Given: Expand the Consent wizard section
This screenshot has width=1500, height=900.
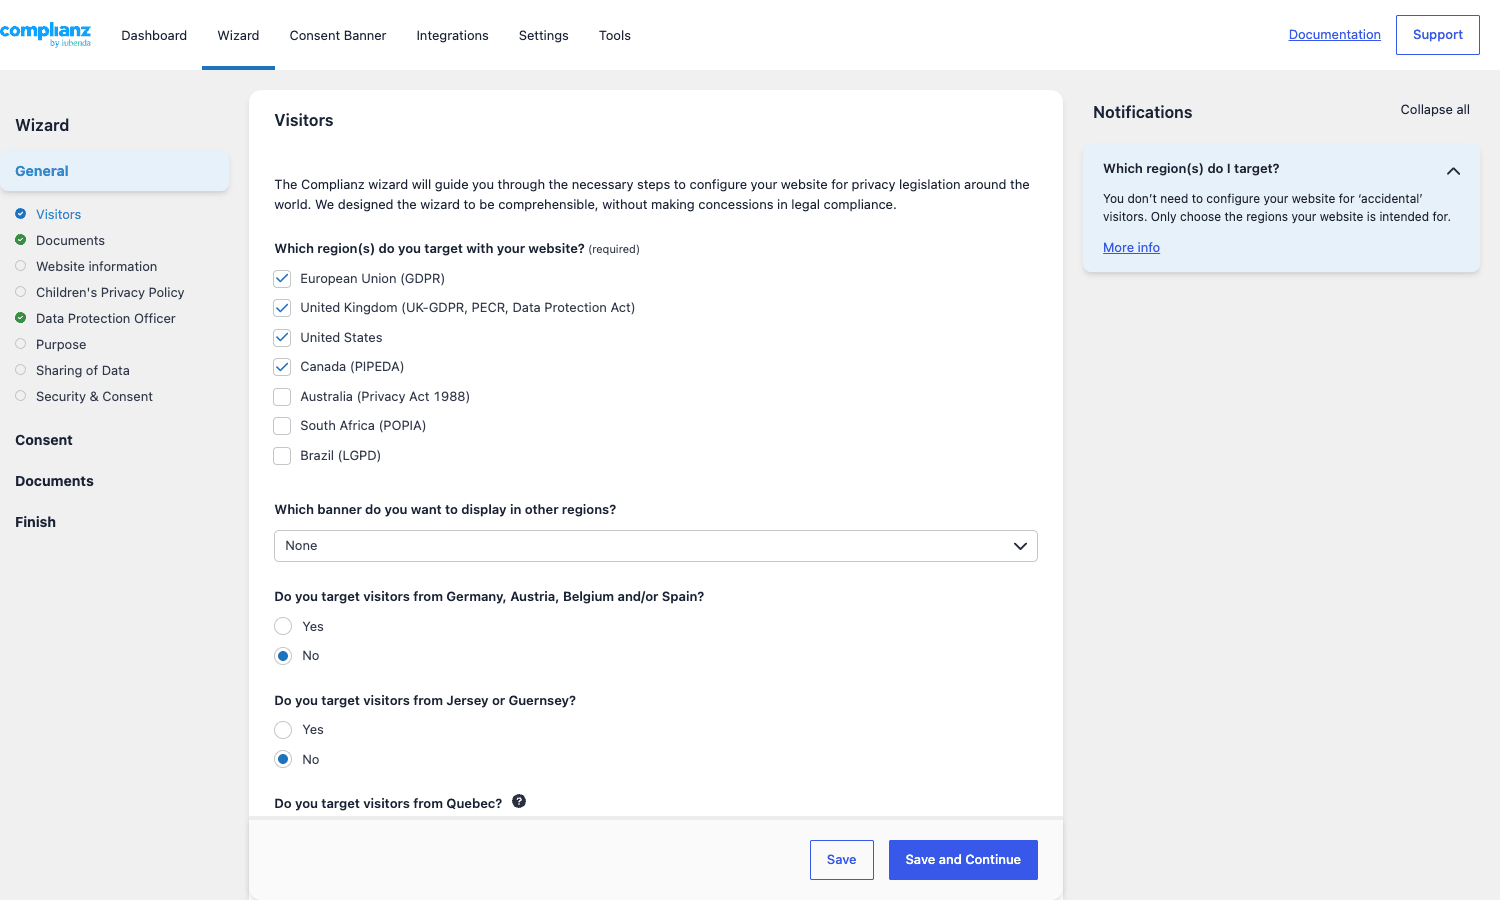Looking at the screenshot, I should coord(44,440).
